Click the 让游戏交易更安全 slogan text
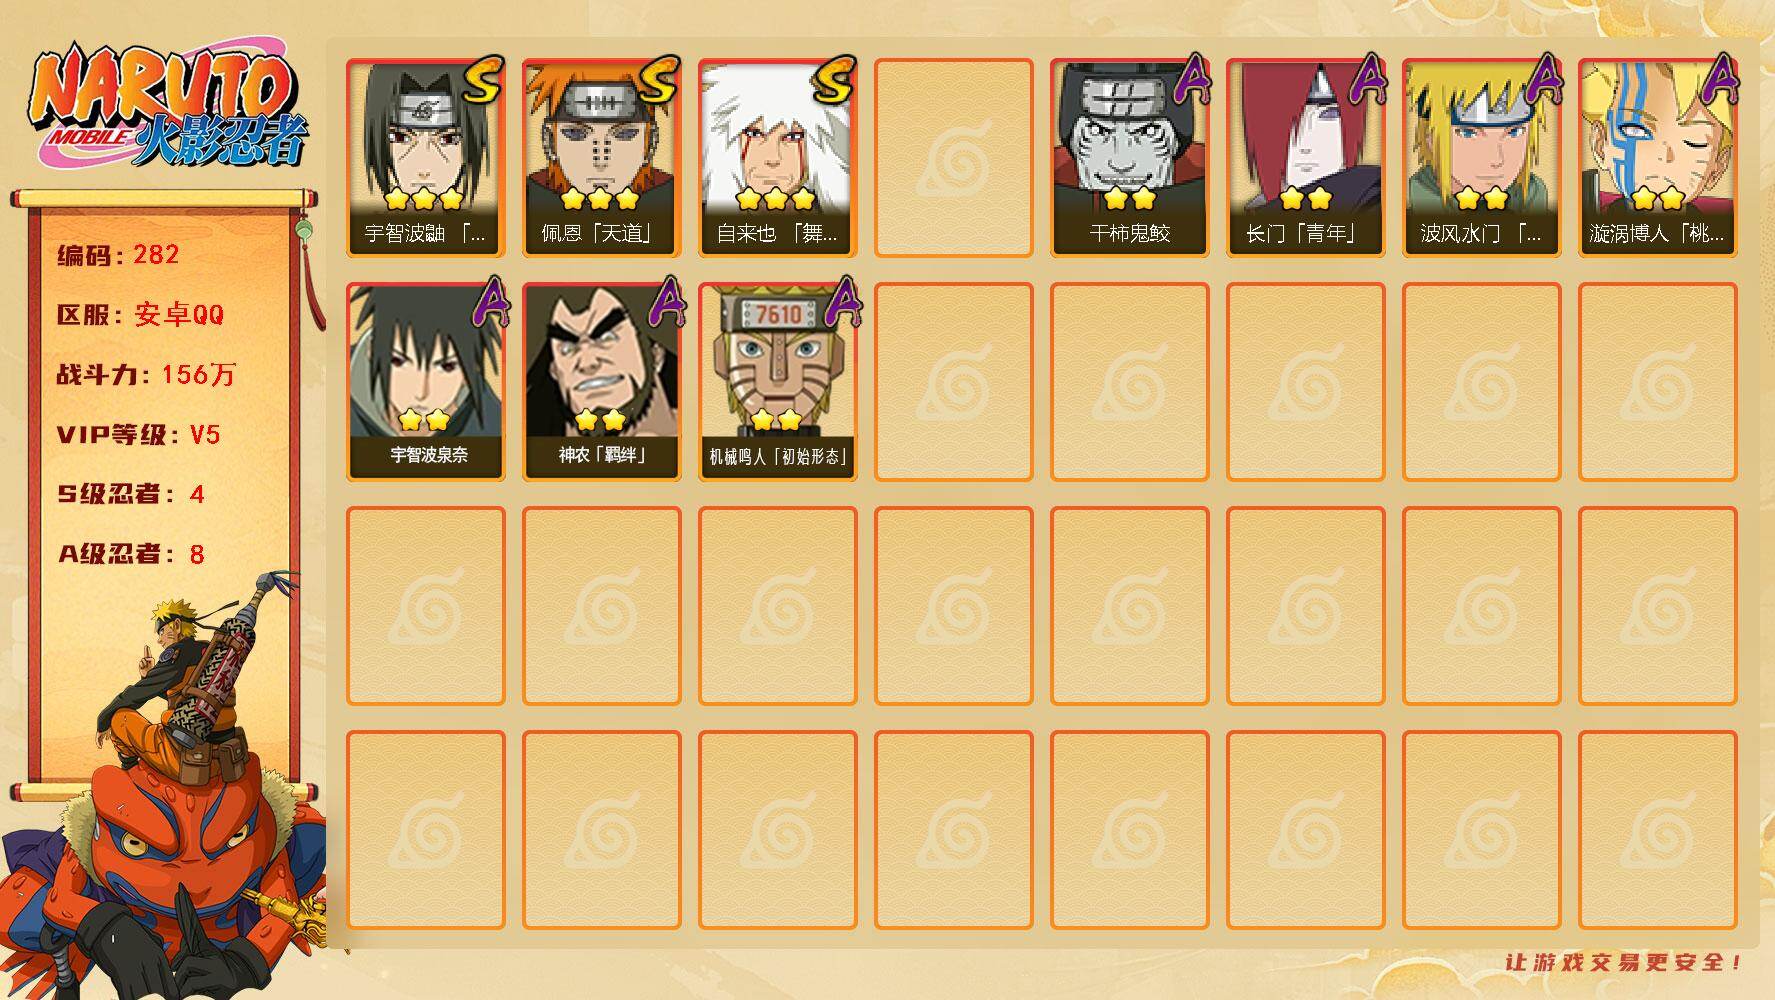Screen dimensions: 1775x1000 coord(1624,962)
